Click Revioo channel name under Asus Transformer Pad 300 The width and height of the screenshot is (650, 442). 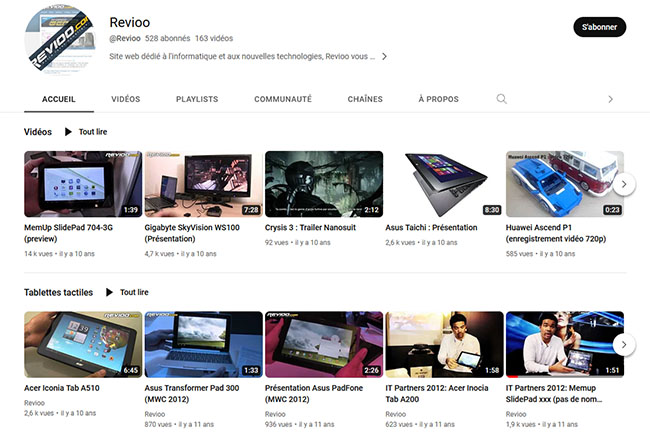coord(155,414)
